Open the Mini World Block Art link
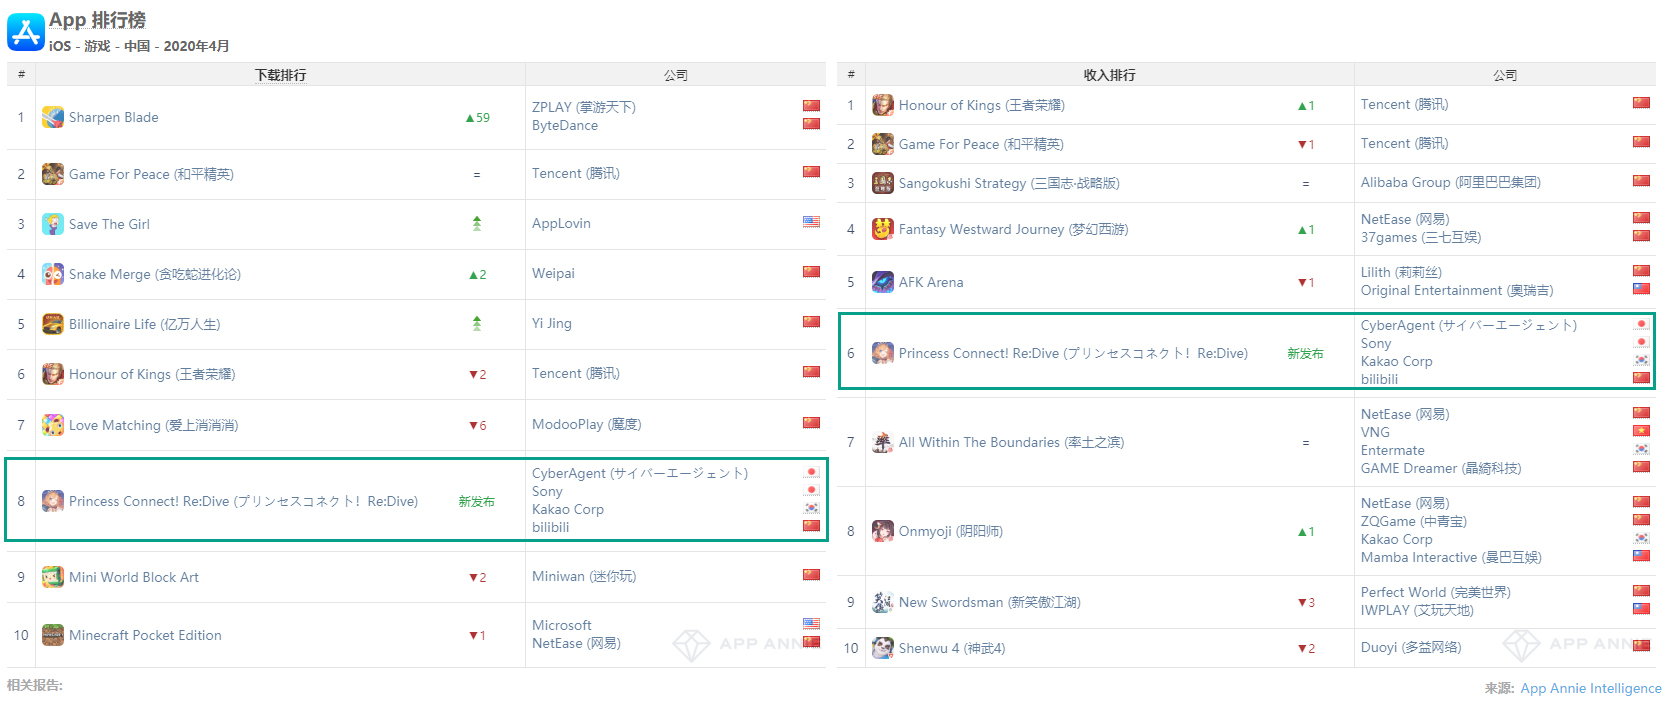Screen dimensions: 1666x706 pos(134,577)
